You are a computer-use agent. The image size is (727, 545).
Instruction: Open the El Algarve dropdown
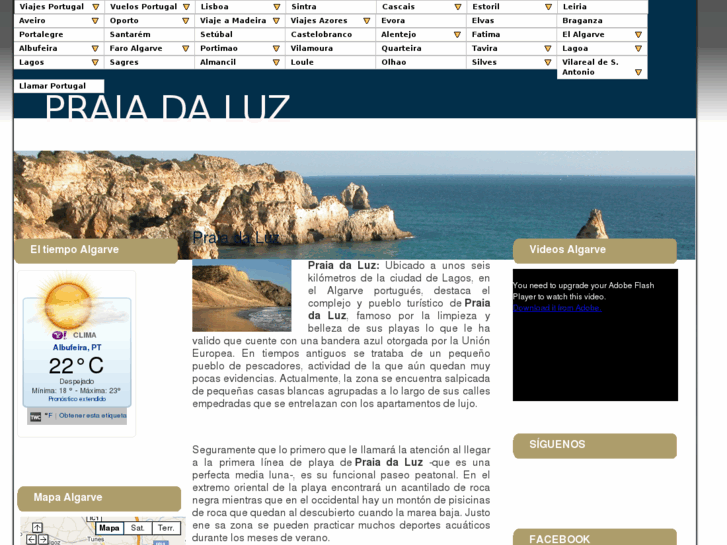[x=638, y=35]
